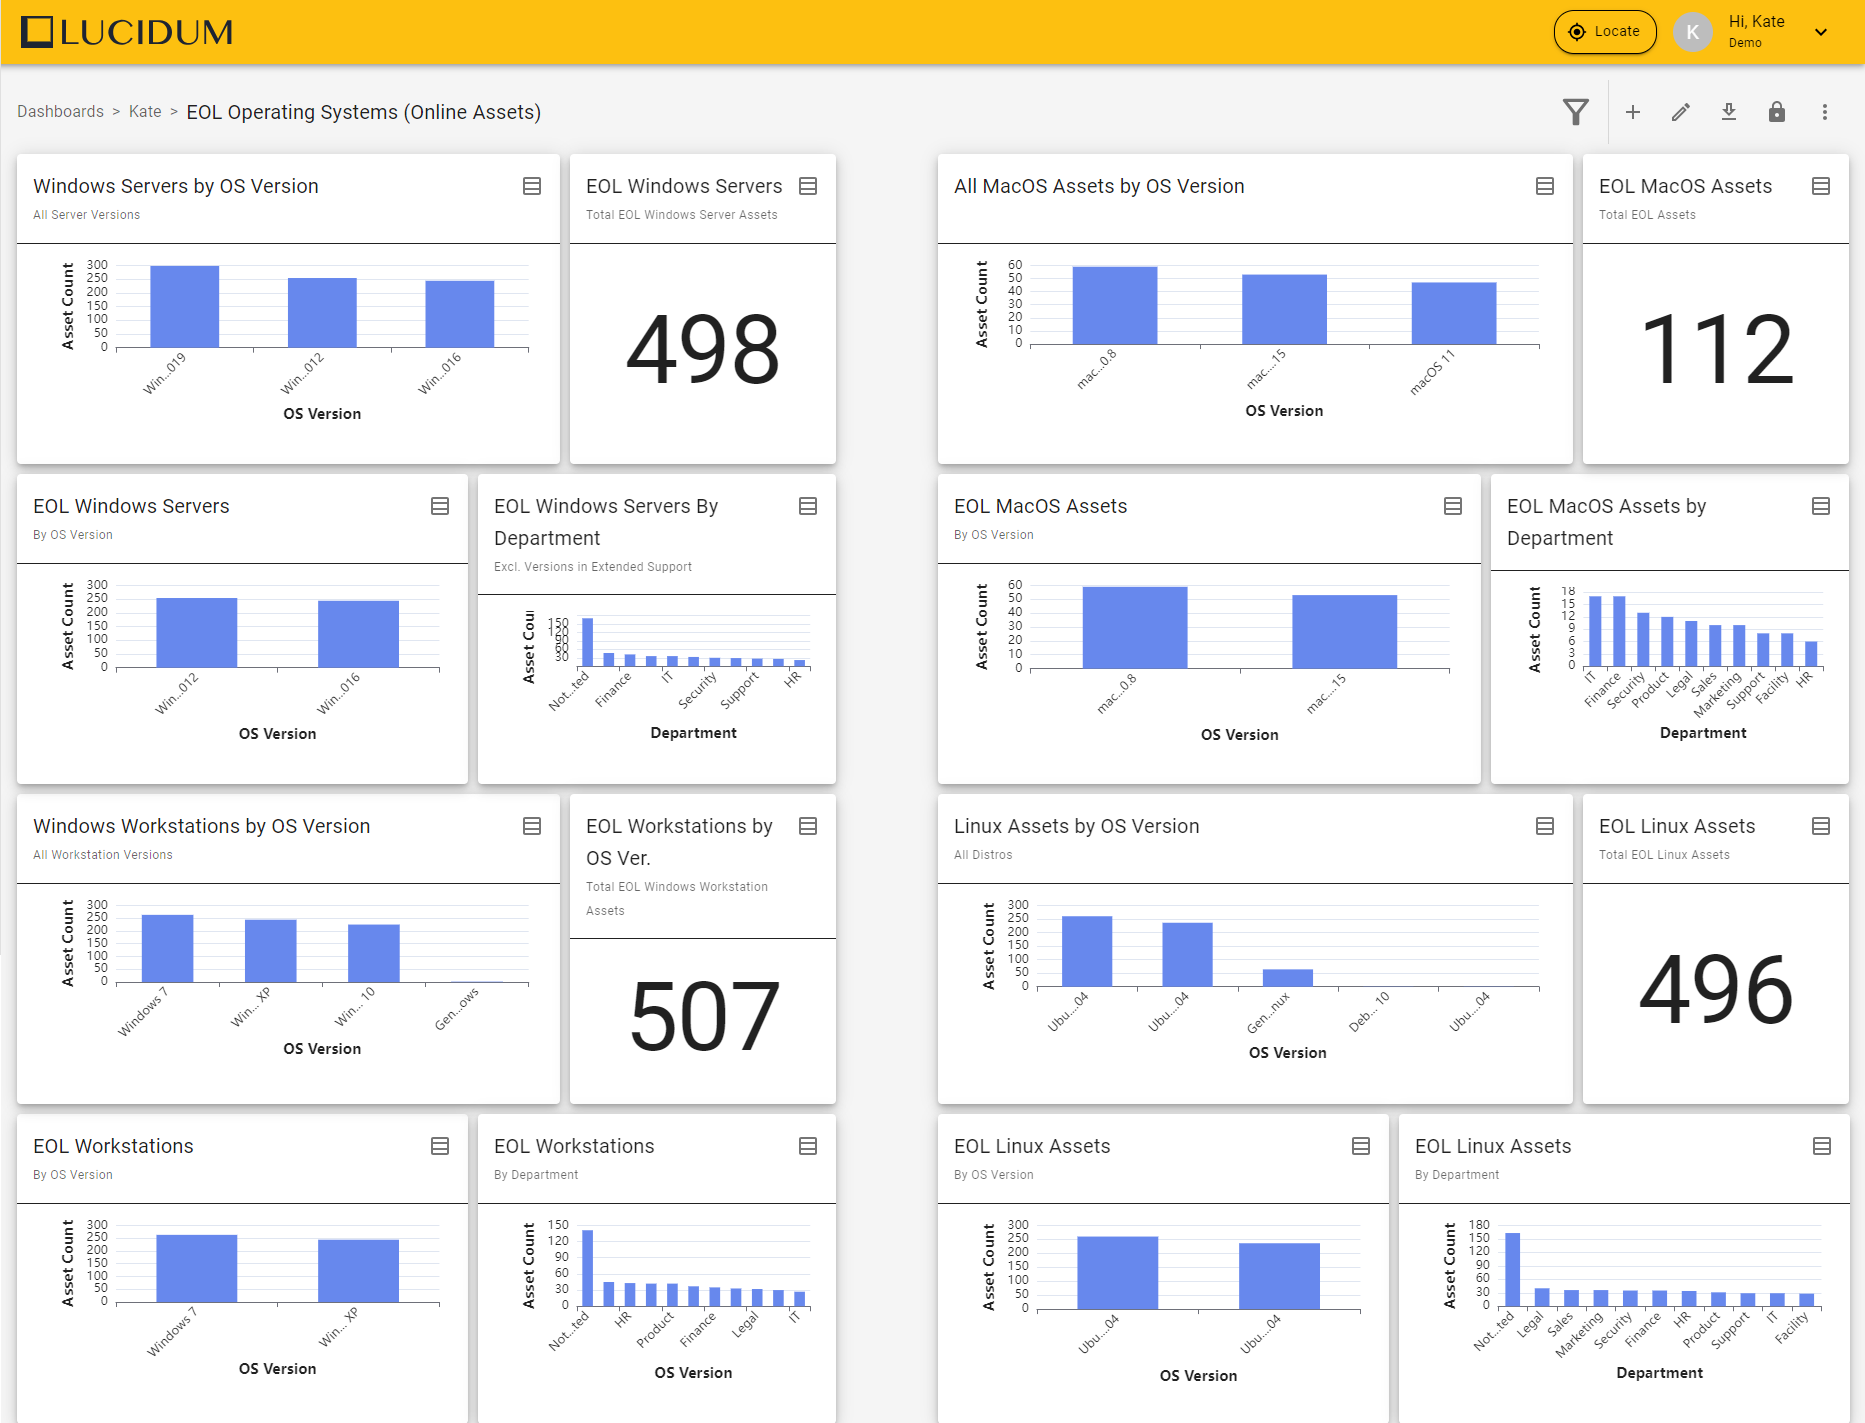Image resolution: width=1865 pixels, height=1423 pixels.
Task: Open the Kate breadcrumb link
Action: click(x=145, y=112)
